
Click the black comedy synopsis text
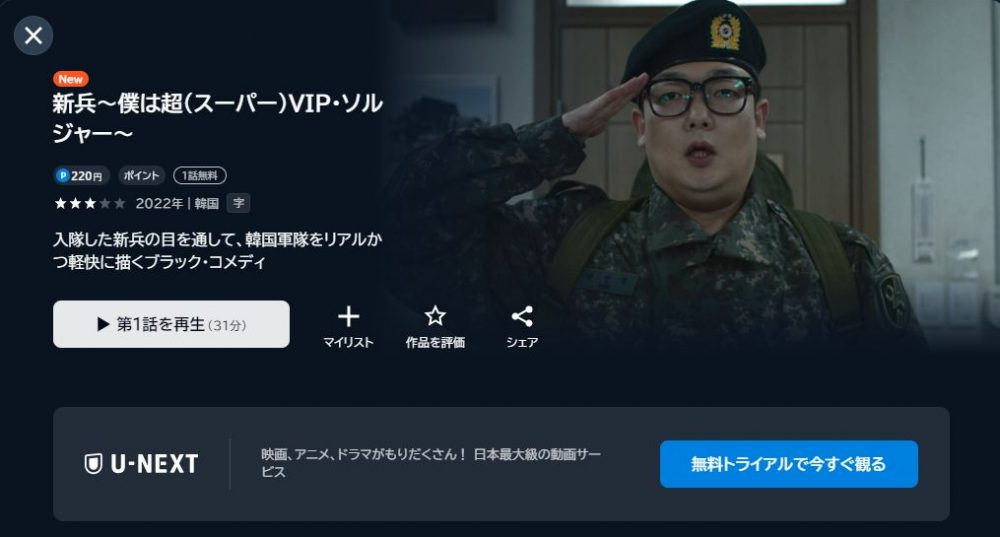click(x=217, y=251)
